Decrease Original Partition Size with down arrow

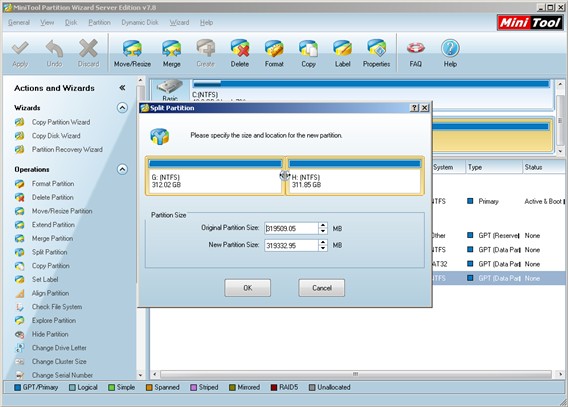pyautogui.click(x=323, y=232)
